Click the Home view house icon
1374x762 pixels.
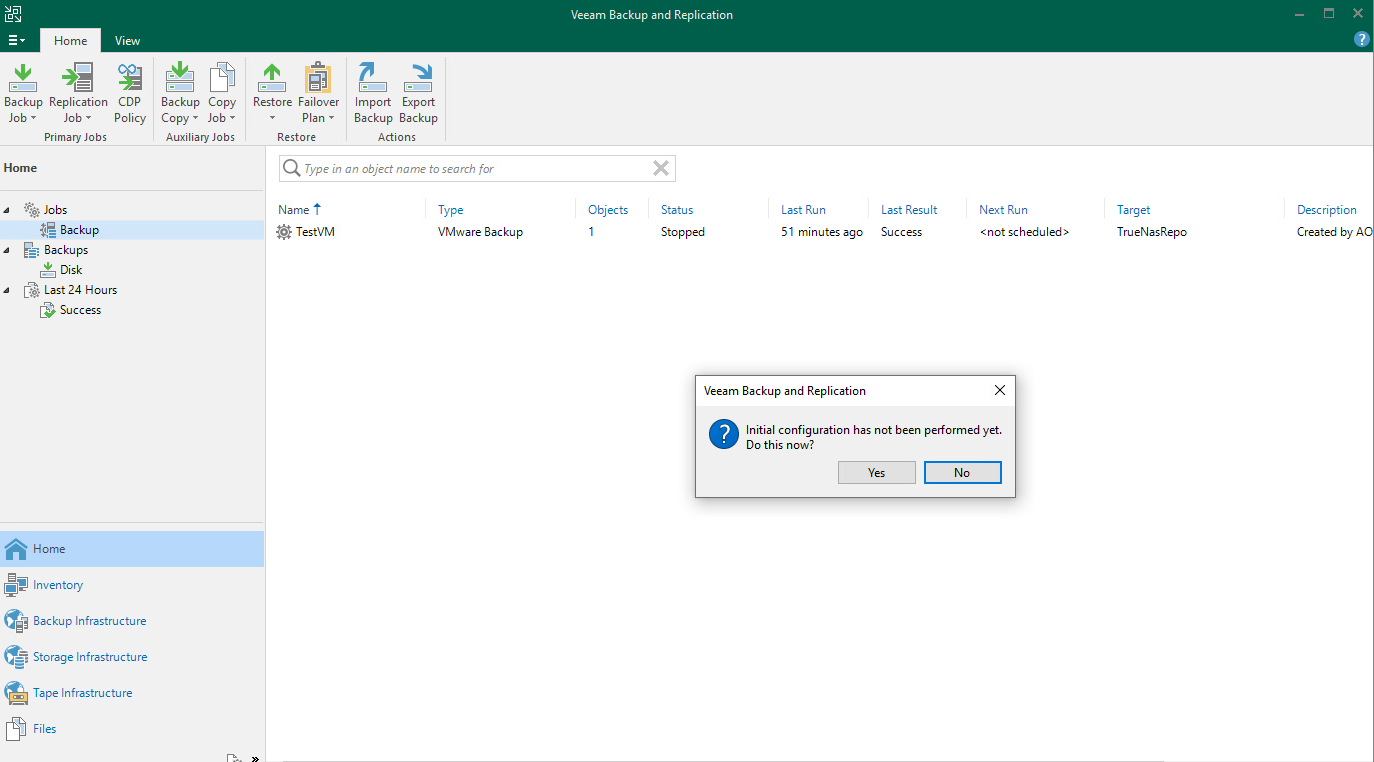coord(16,549)
